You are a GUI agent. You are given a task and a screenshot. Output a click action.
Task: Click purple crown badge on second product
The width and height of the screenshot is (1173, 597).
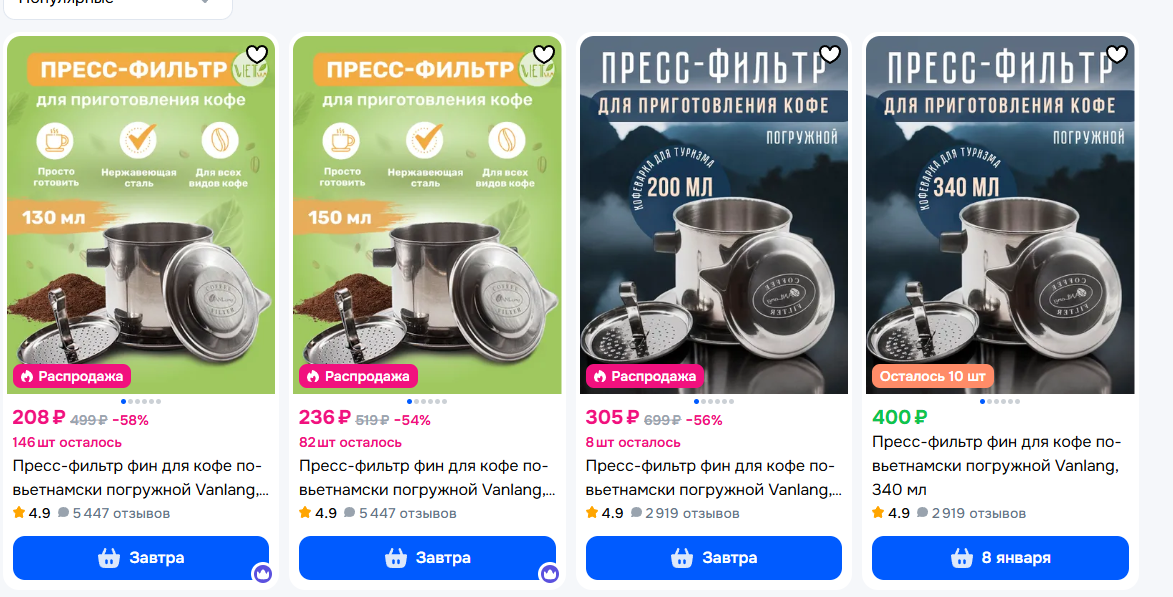pos(549,574)
